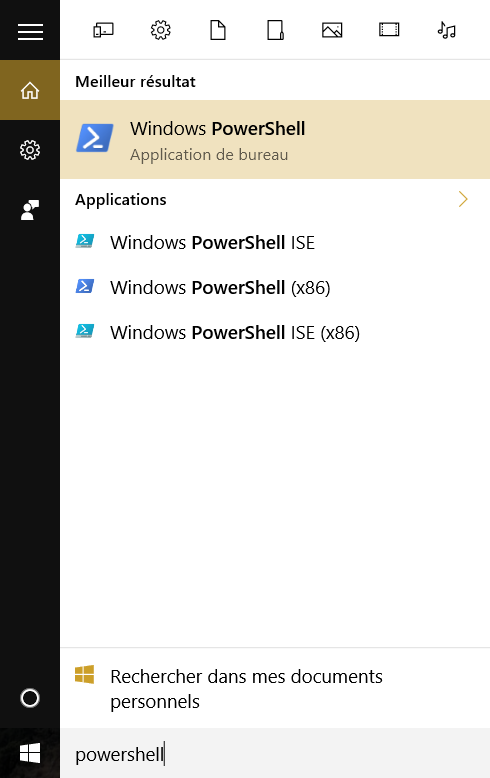Filter results by Settings gear icon
This screenshot has width=490, height=778.
(x=160, y=30)
